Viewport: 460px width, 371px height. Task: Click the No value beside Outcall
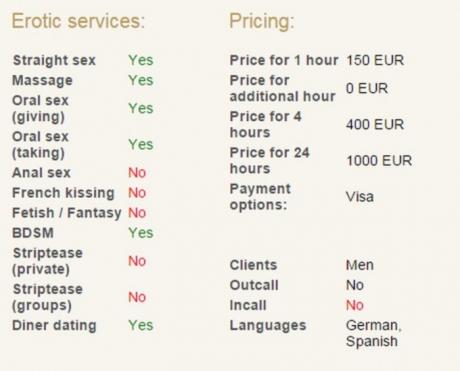click(355, 285)
